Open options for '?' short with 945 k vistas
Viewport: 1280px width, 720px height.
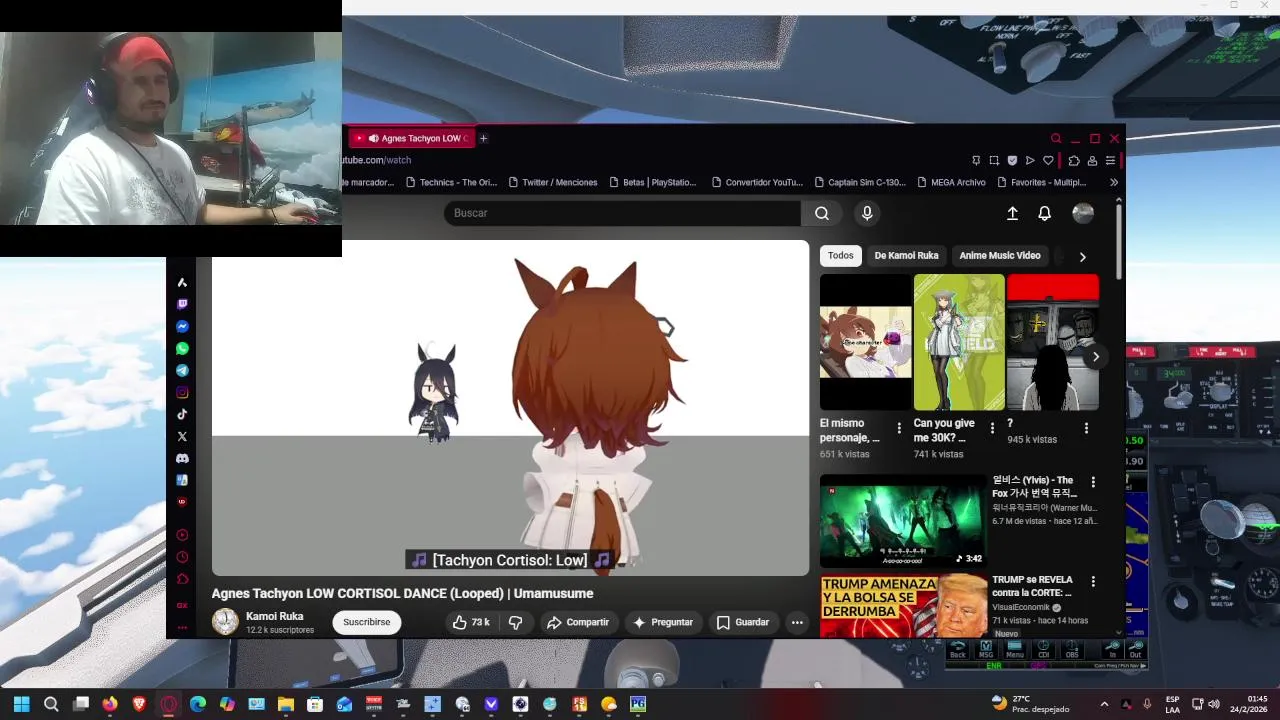tap(1086, 428)
